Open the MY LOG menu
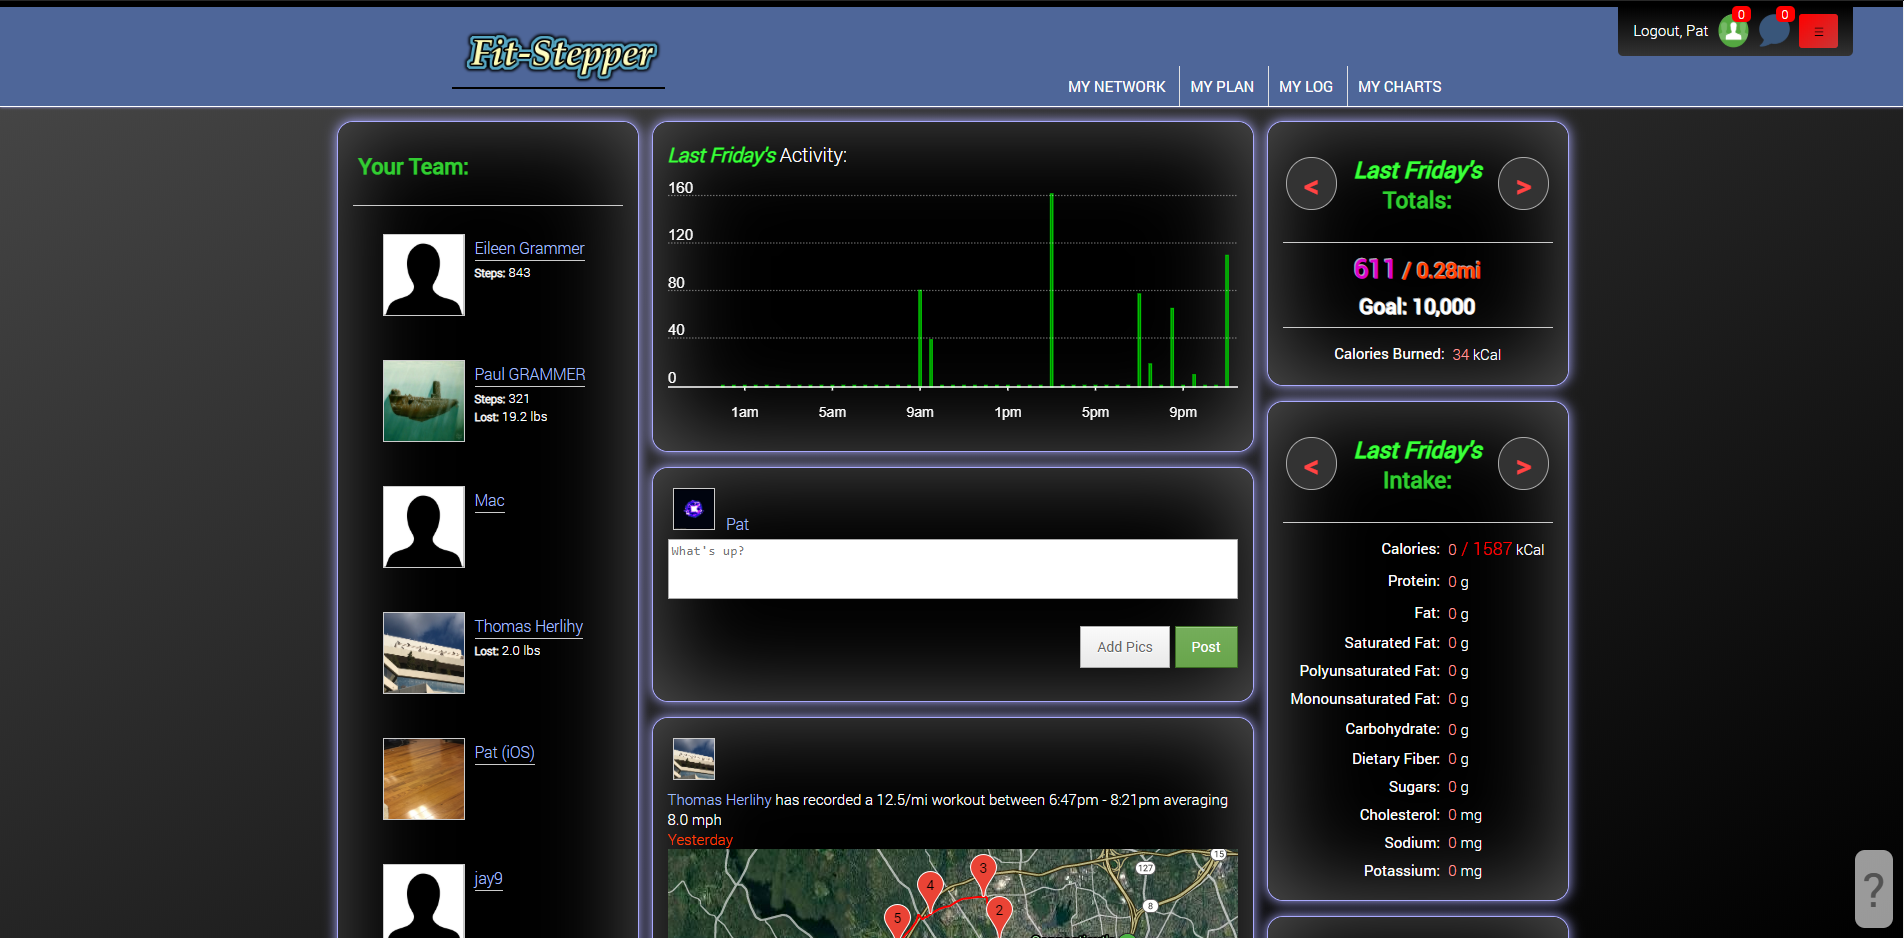Screen dimensions: 1904x938 [x=1305, y=87]
